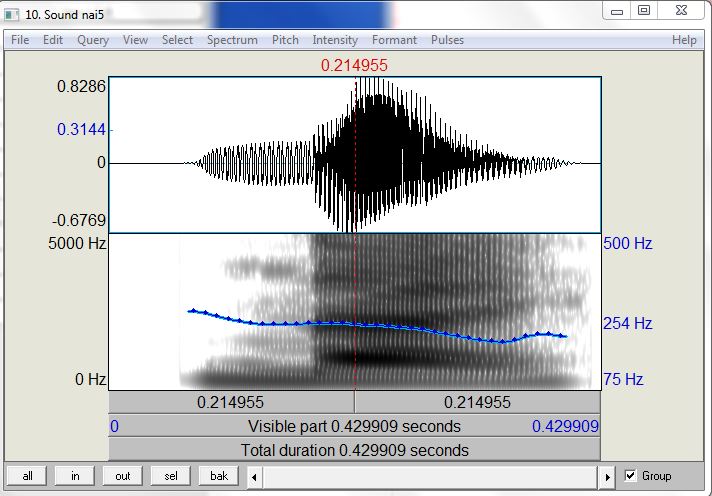Click the 0.3144 blue amplitude label
712x496 pixels.
coord(81,129)
